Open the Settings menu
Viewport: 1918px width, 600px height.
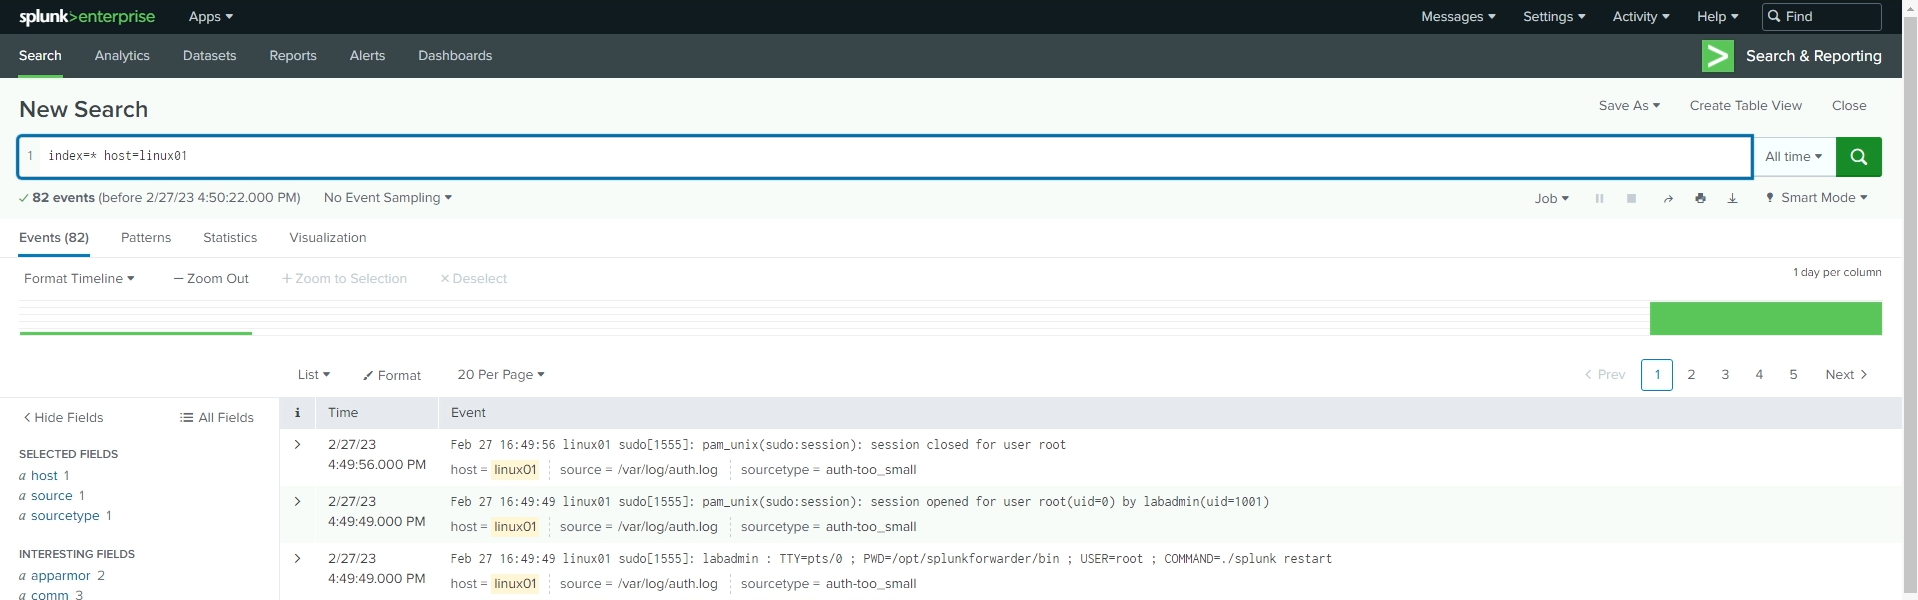click(x=1554, y=17)
